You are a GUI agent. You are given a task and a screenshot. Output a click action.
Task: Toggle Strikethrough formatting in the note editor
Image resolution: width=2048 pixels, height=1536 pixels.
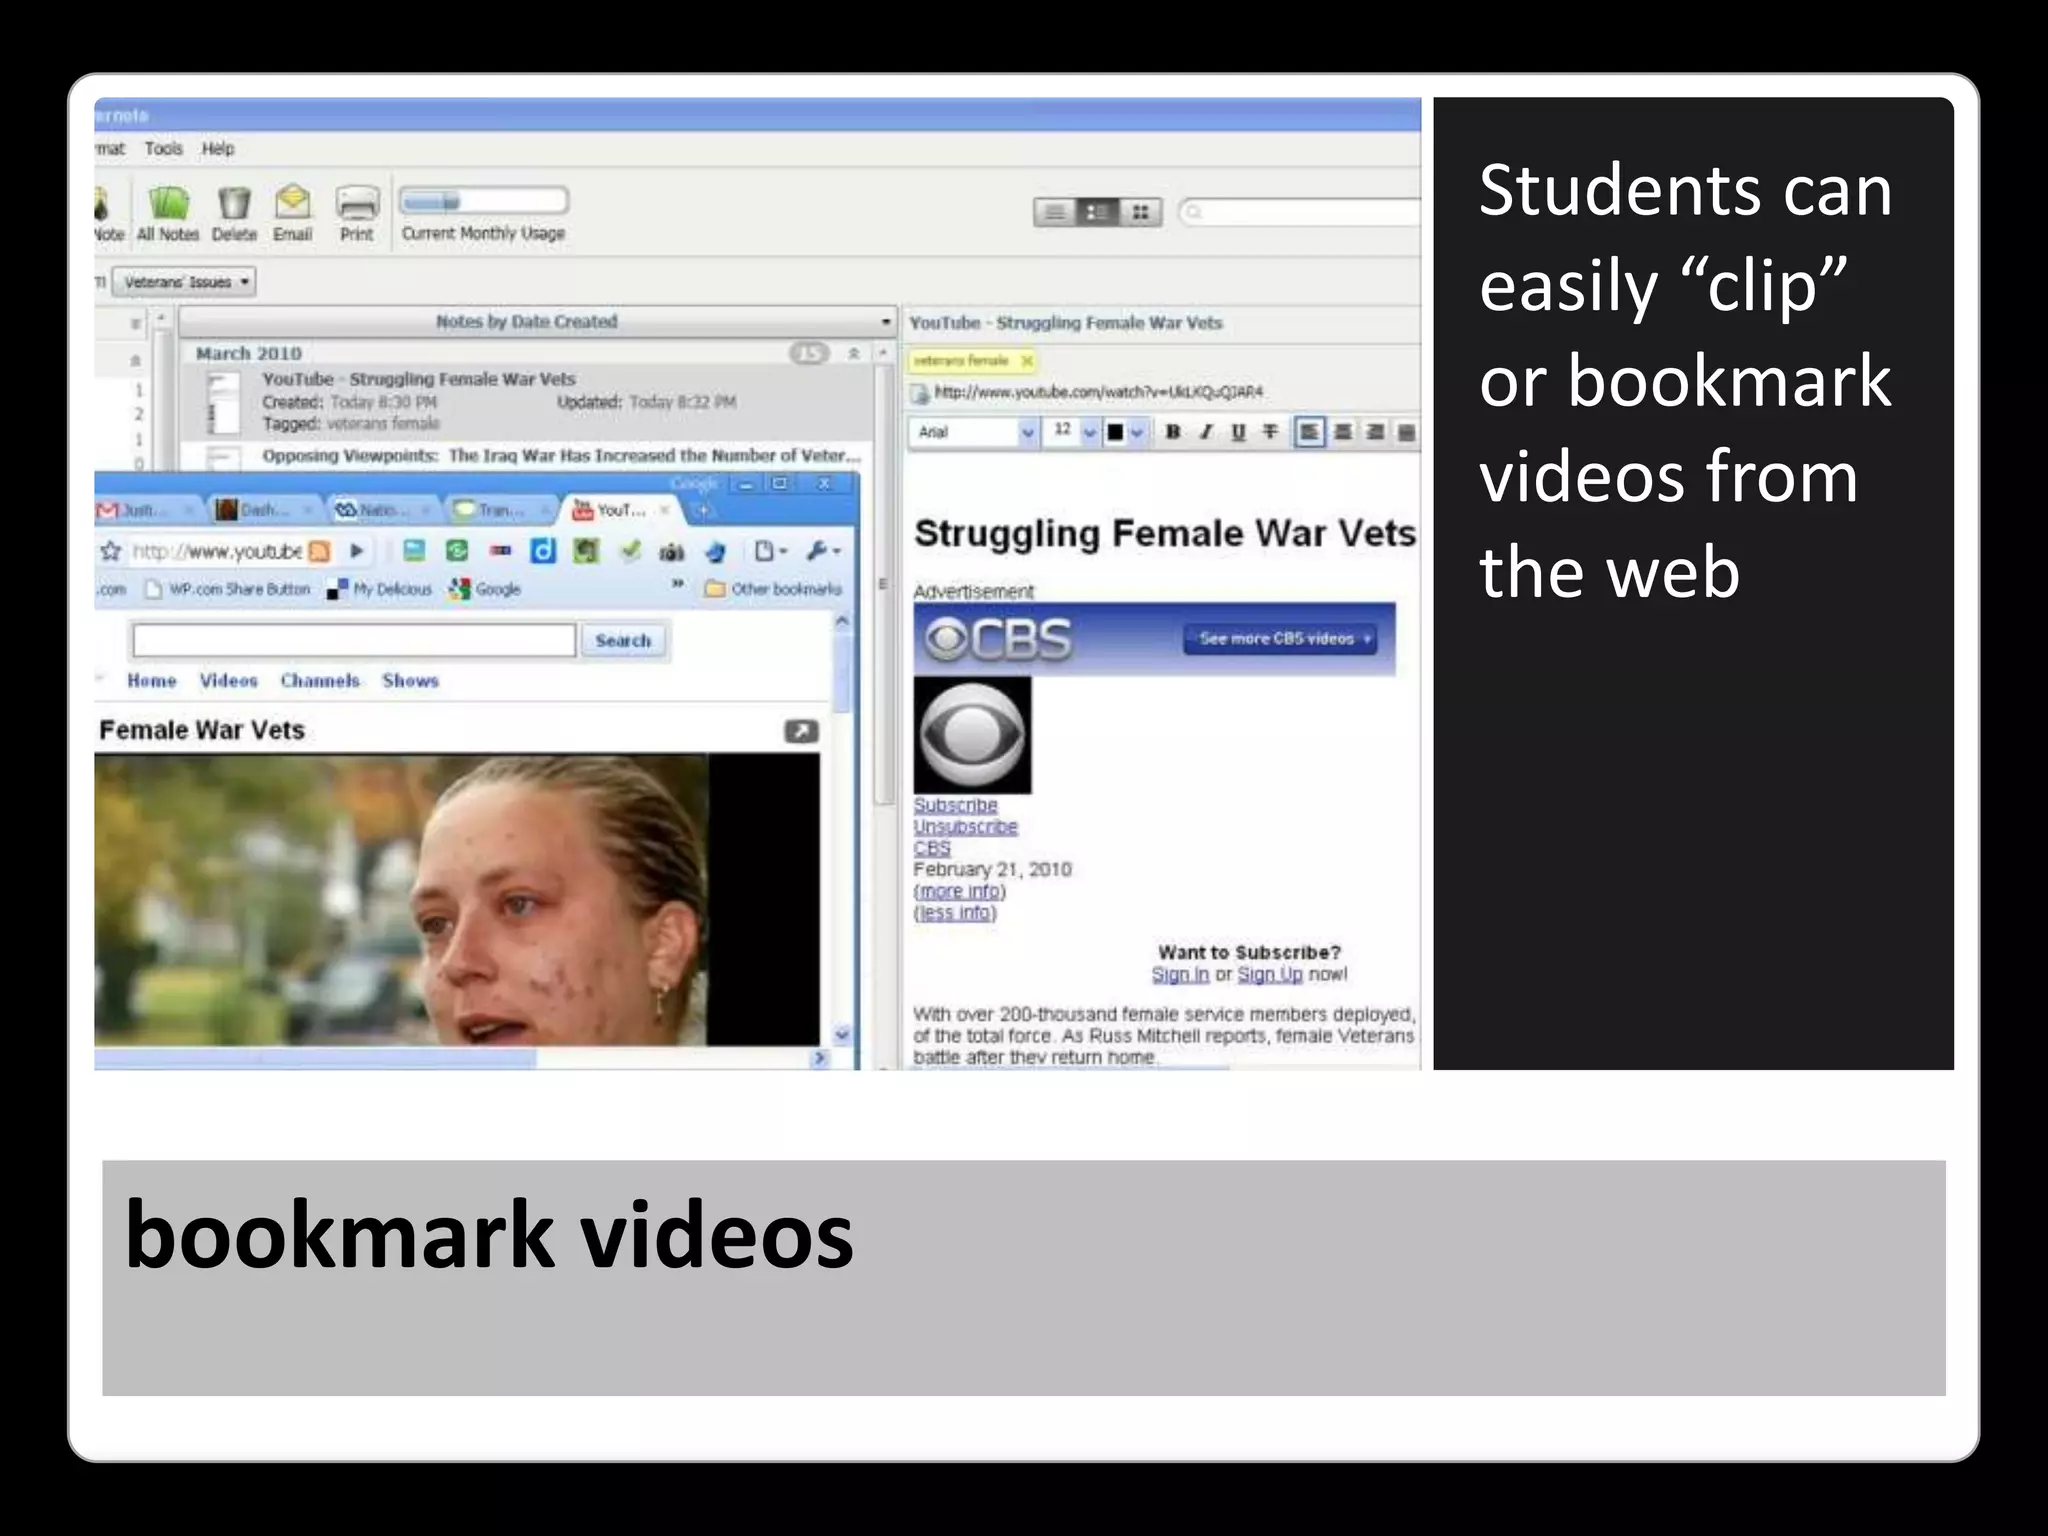[1270, 432]
